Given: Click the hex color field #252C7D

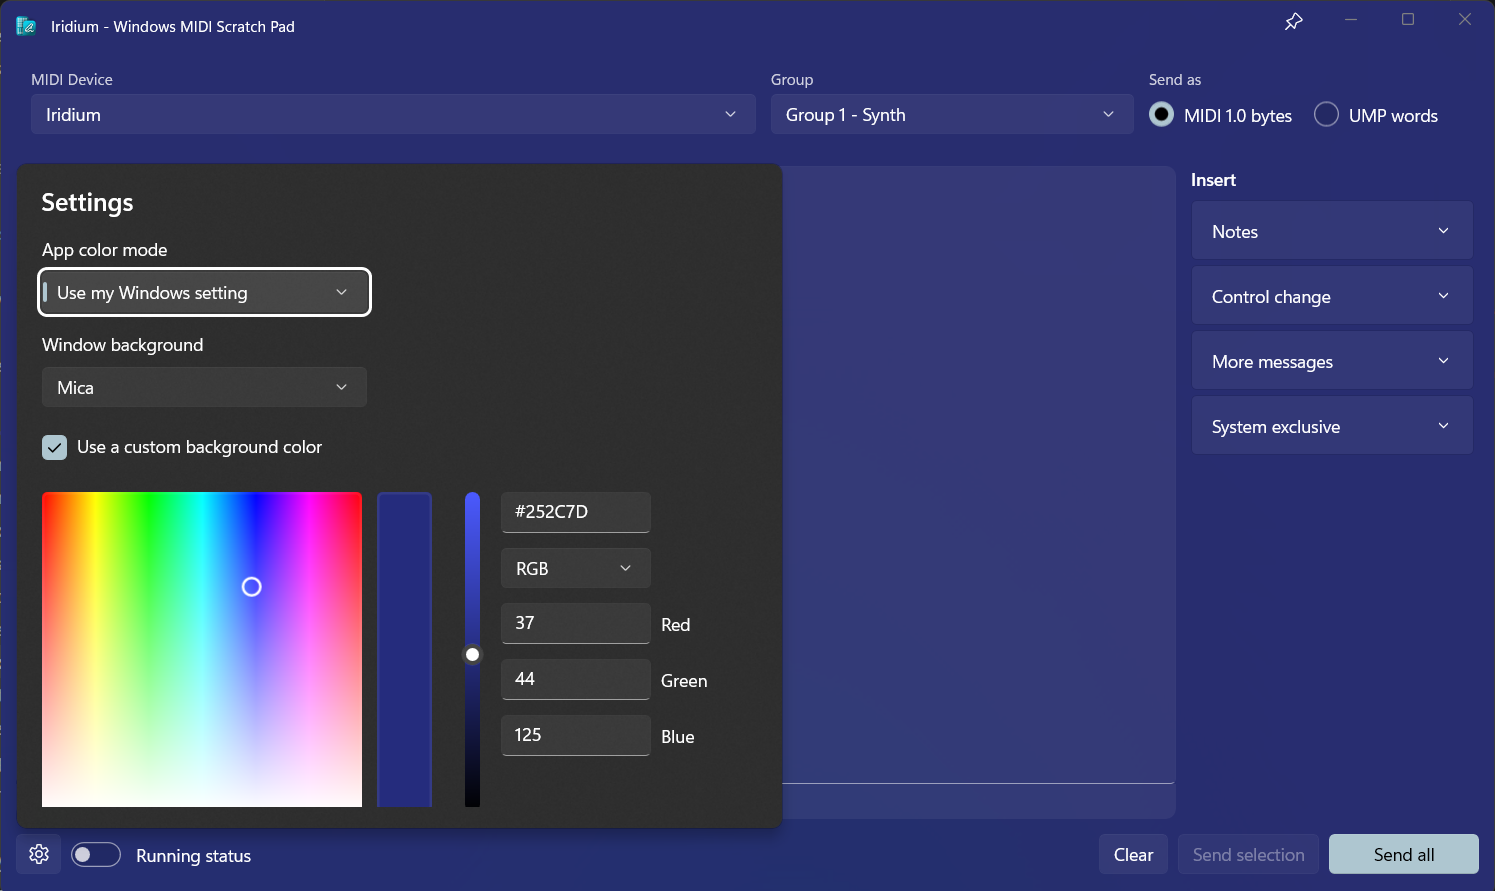Looking at the screenshot, I should pos(575,512).
